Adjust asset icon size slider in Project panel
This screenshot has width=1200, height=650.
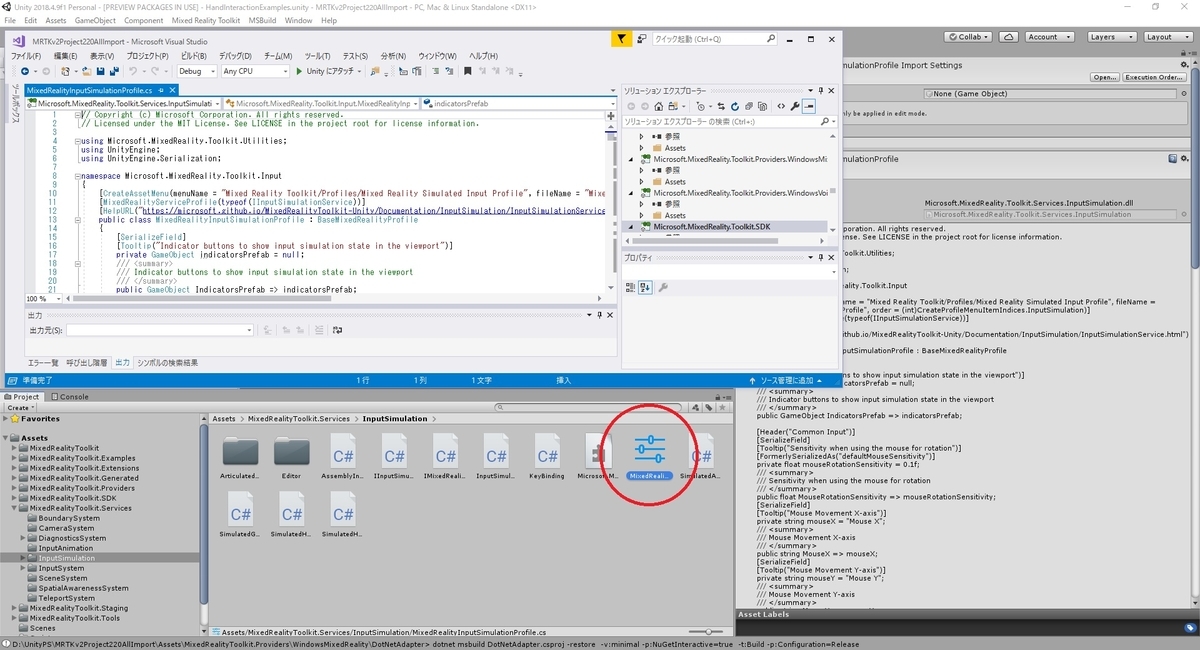(x=709, y=632)
